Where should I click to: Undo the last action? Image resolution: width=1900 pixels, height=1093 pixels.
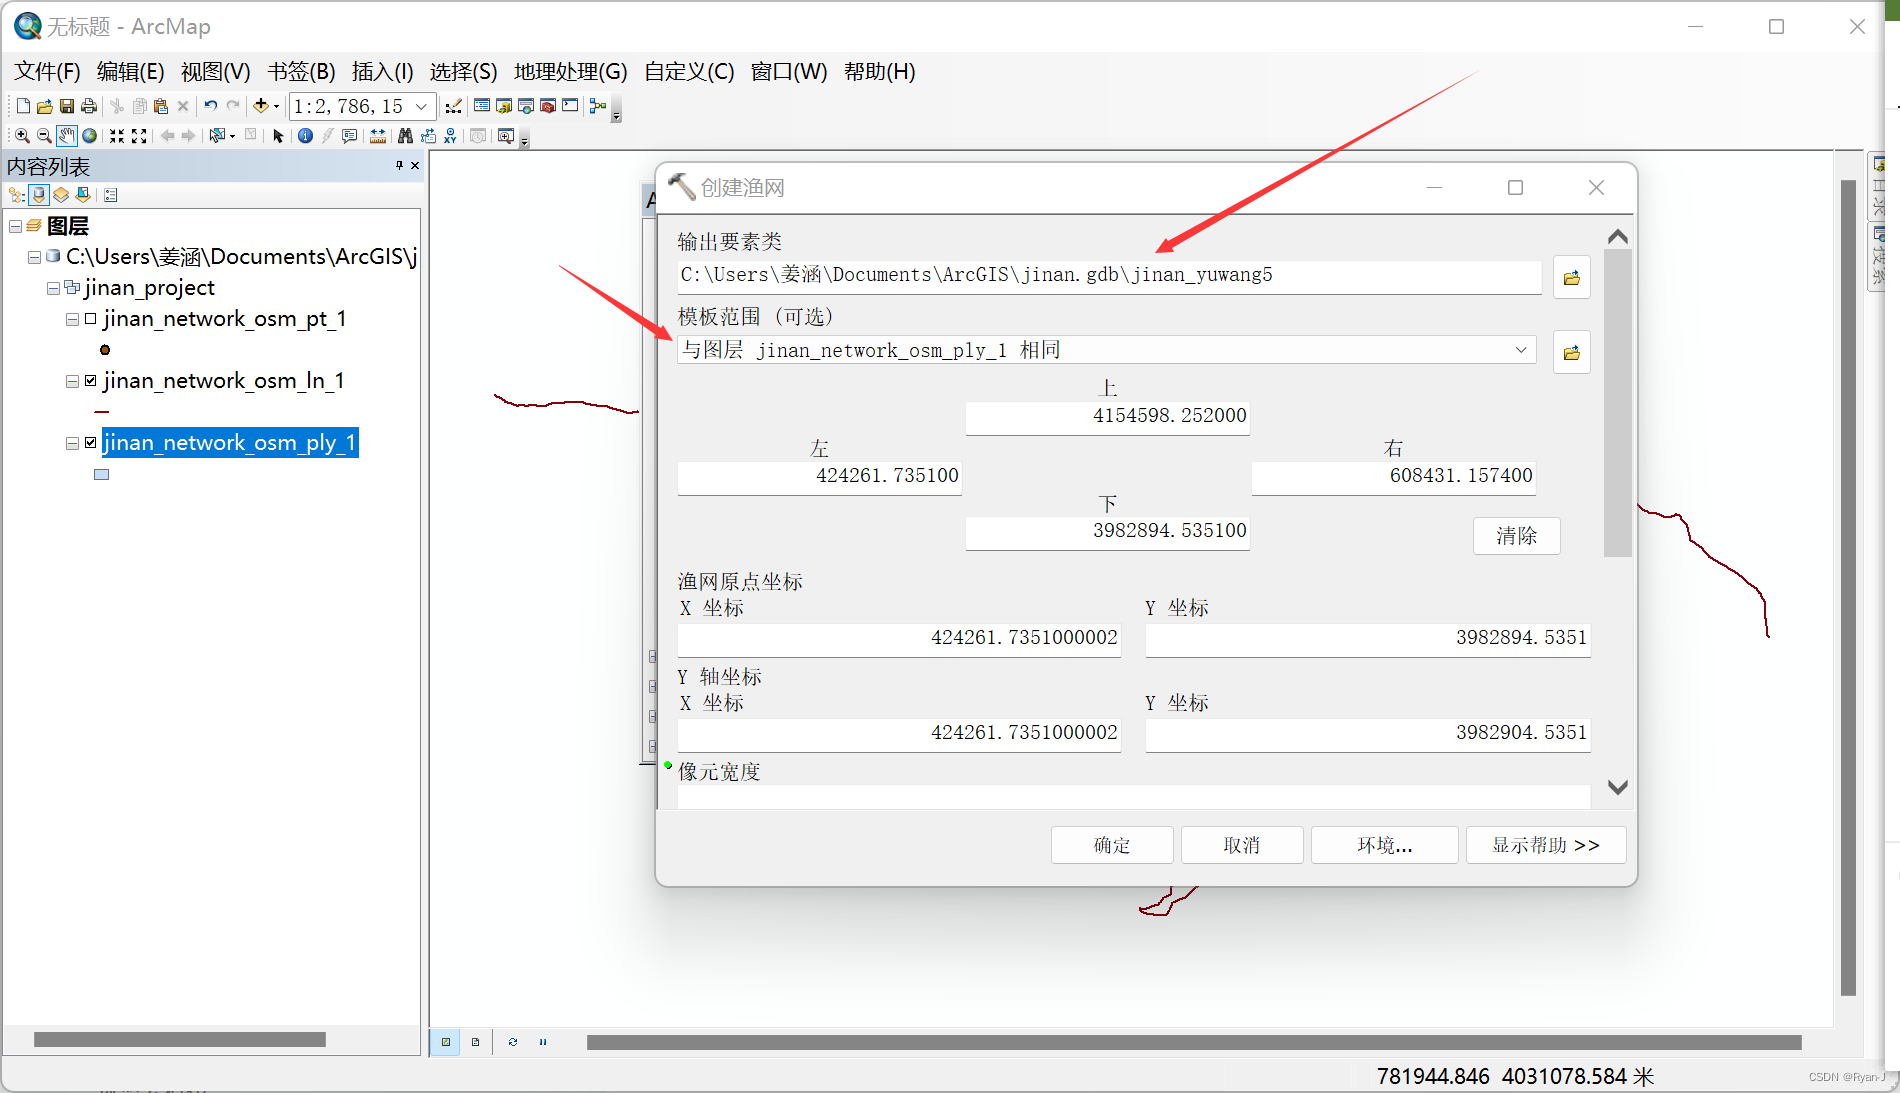point(211,106)
